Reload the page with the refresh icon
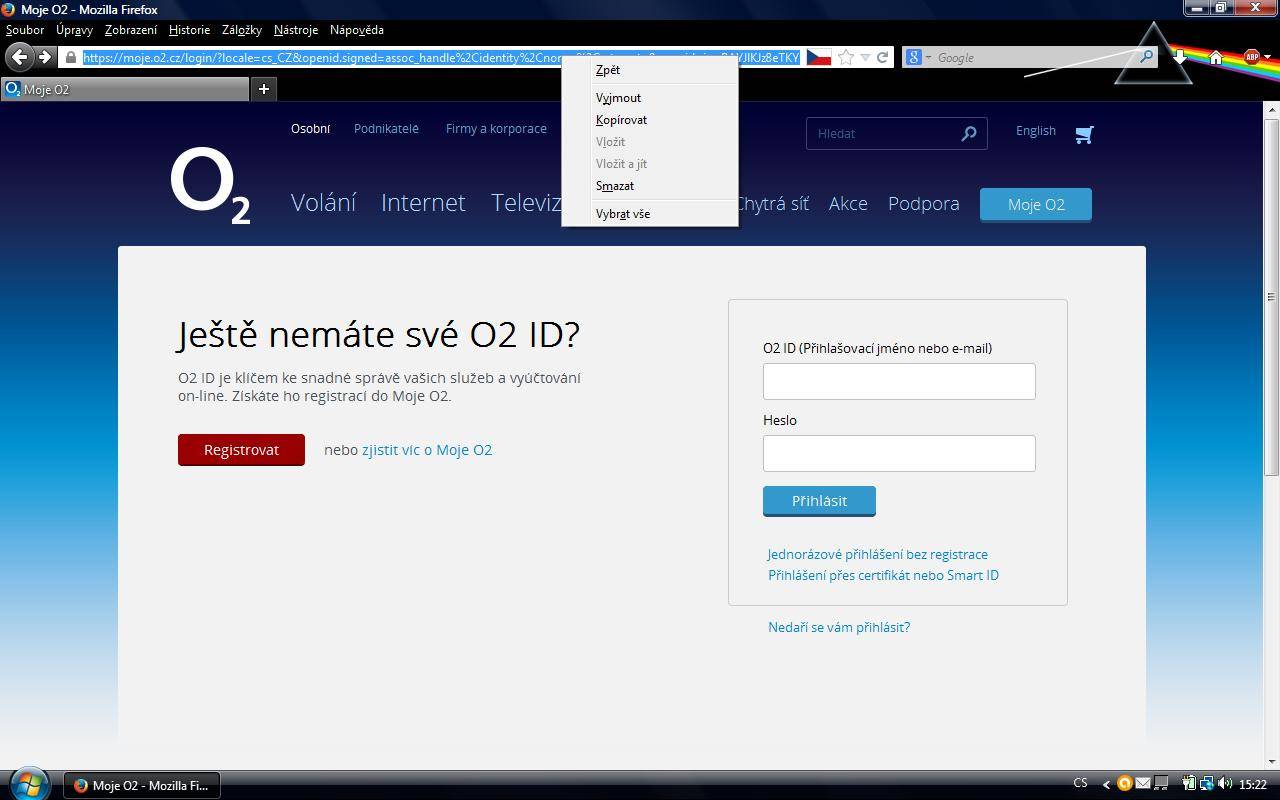1280x800 pixels. (x=882, y=57)
